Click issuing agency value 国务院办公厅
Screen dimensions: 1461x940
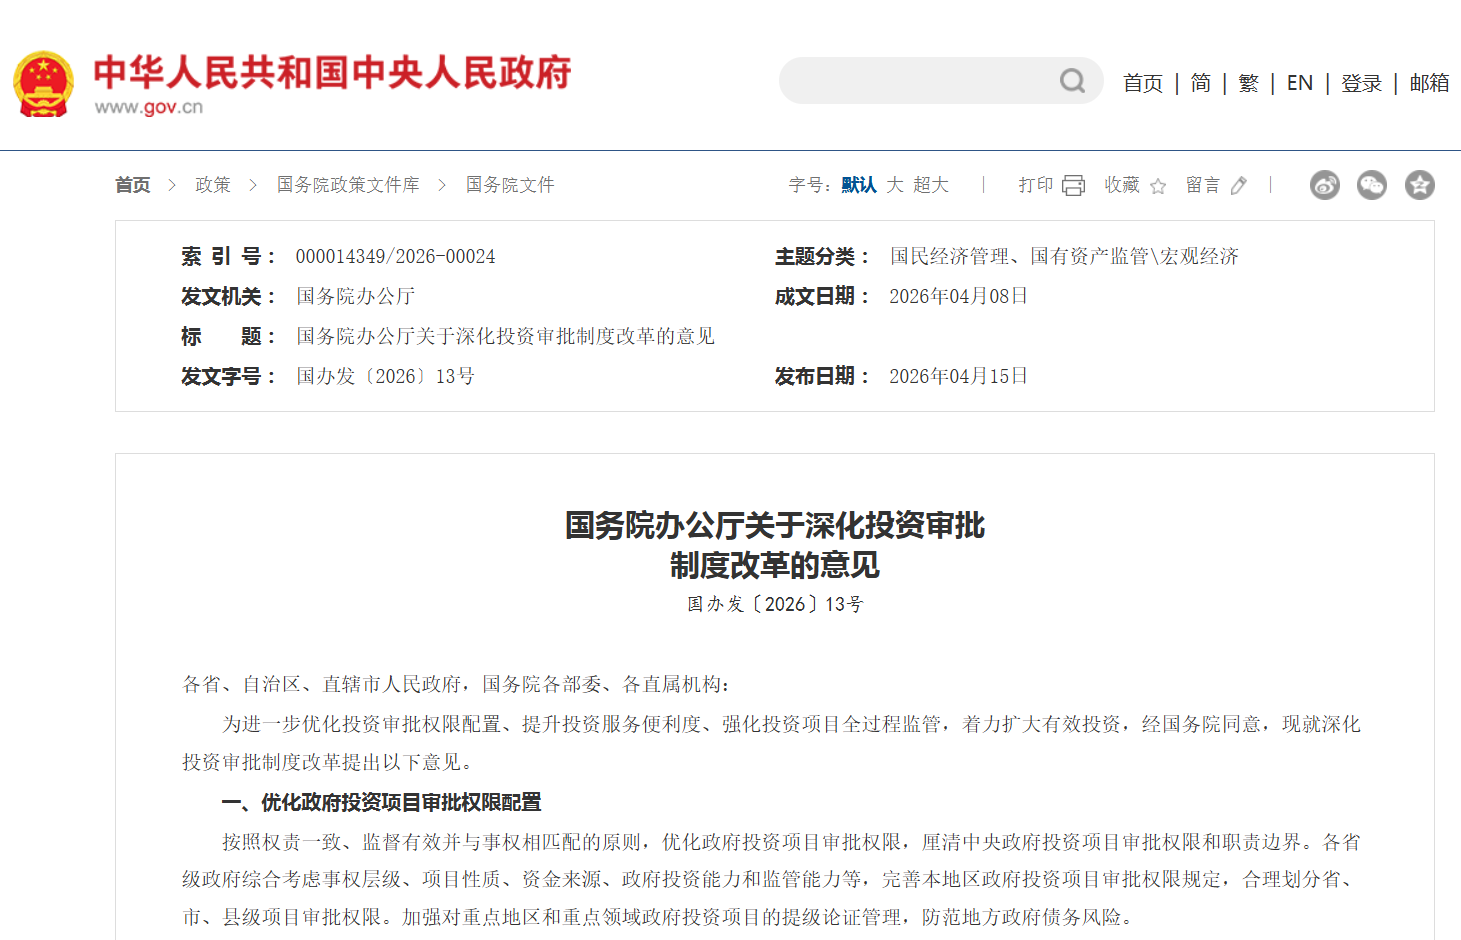355,297
